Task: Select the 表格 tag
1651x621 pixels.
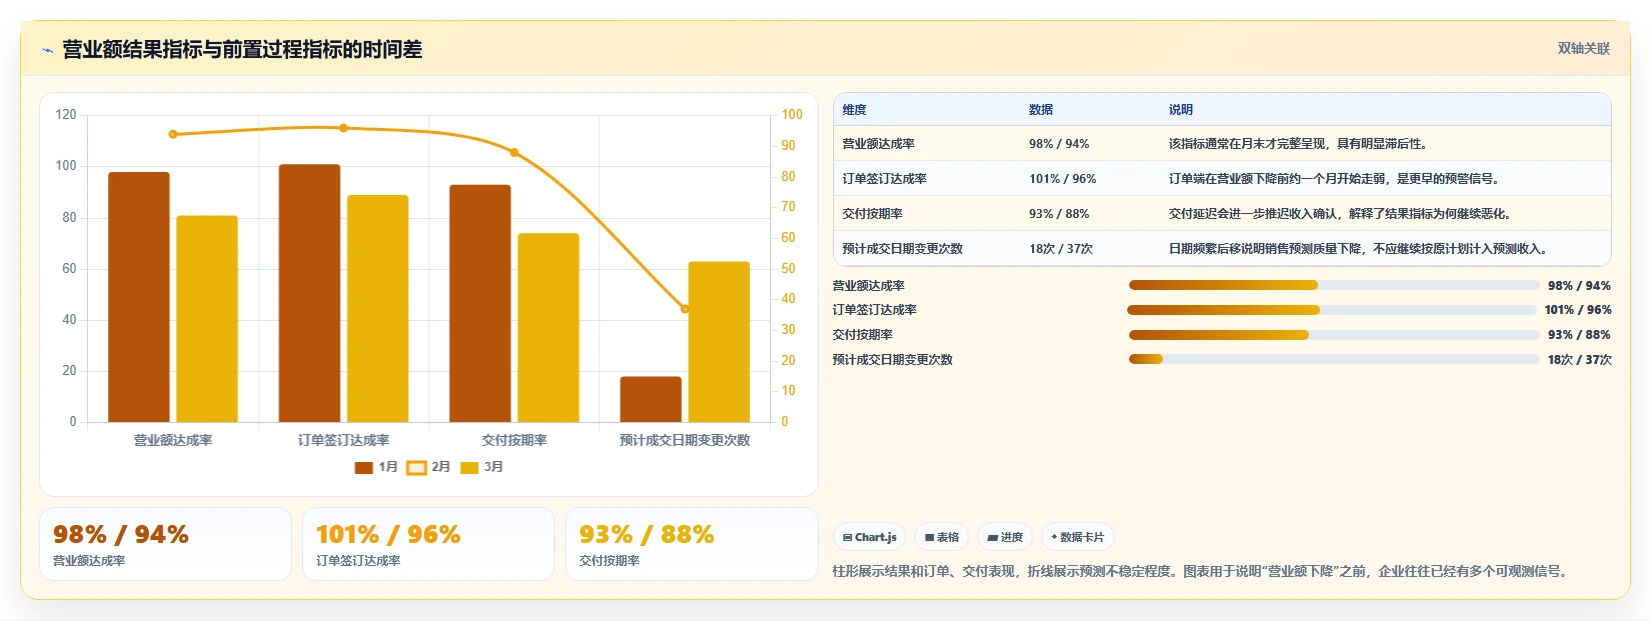Action: [941, 537]
